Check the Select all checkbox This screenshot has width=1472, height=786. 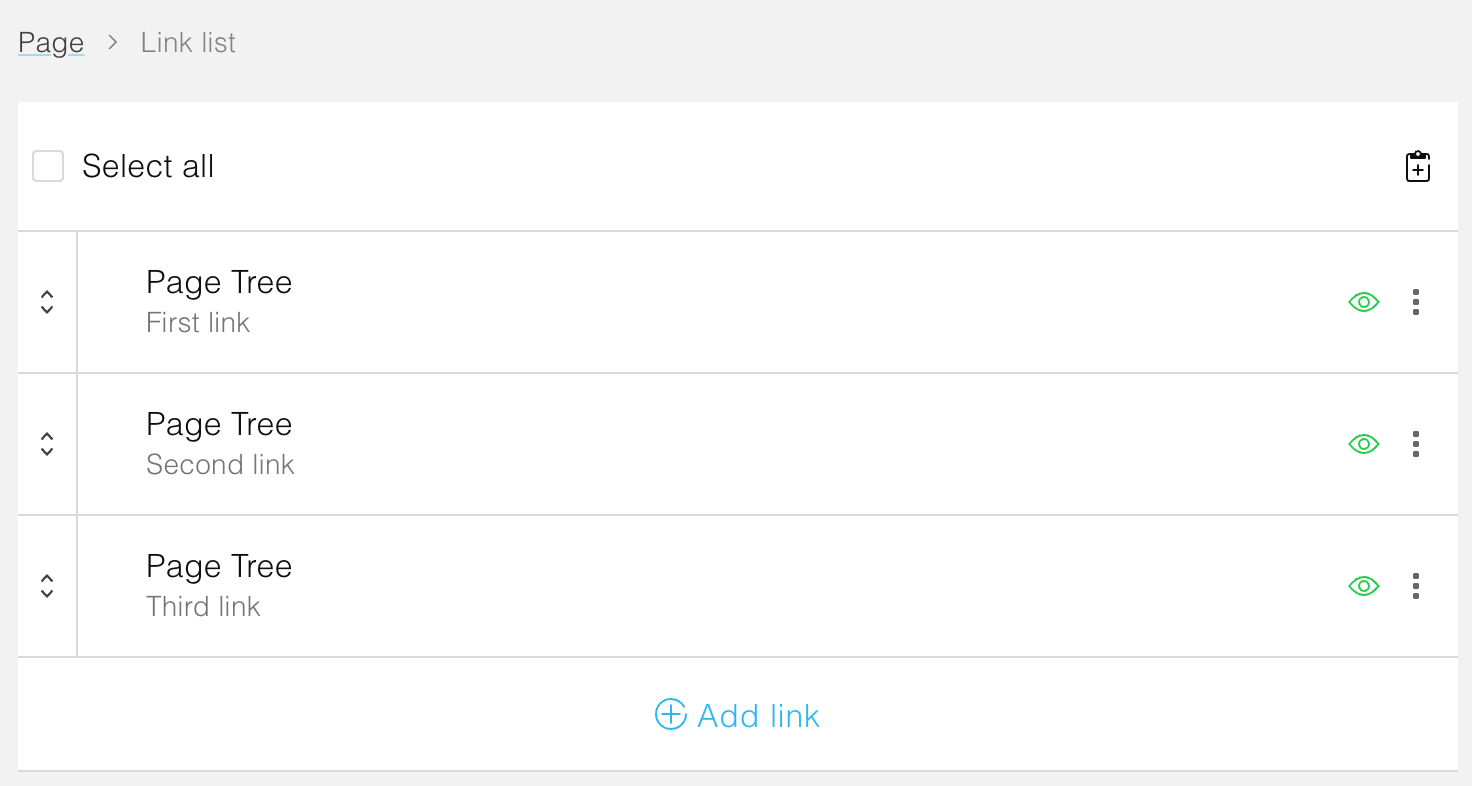(48, 166)
